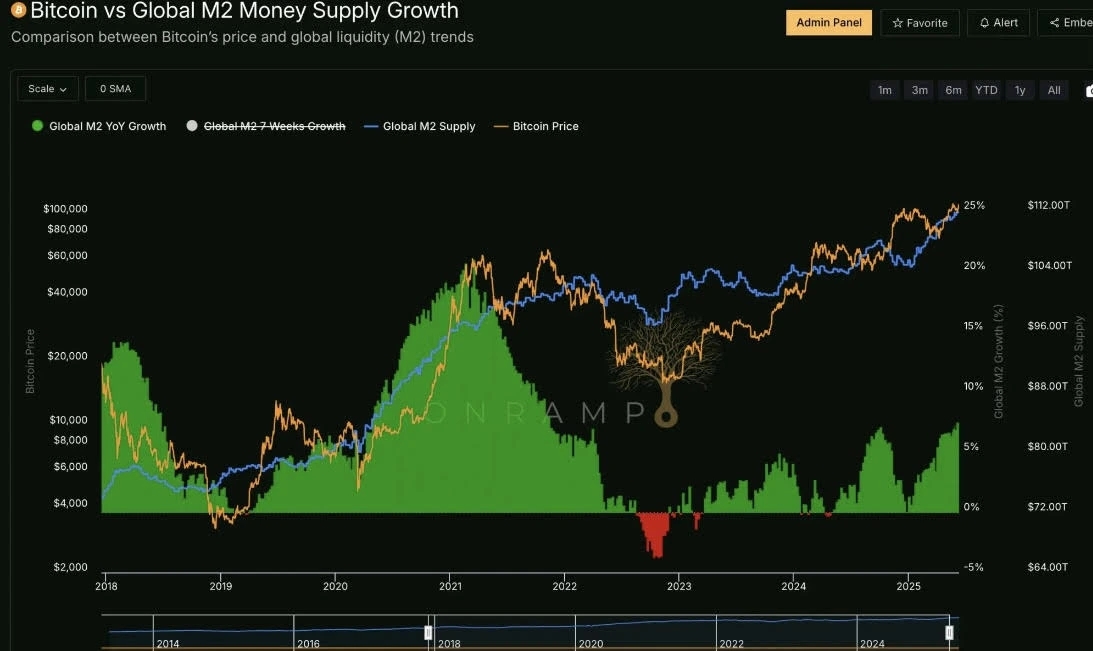Screen dimensions: 1093x651
Task: Click the 0 SMA selector
Action: point(115,89)
